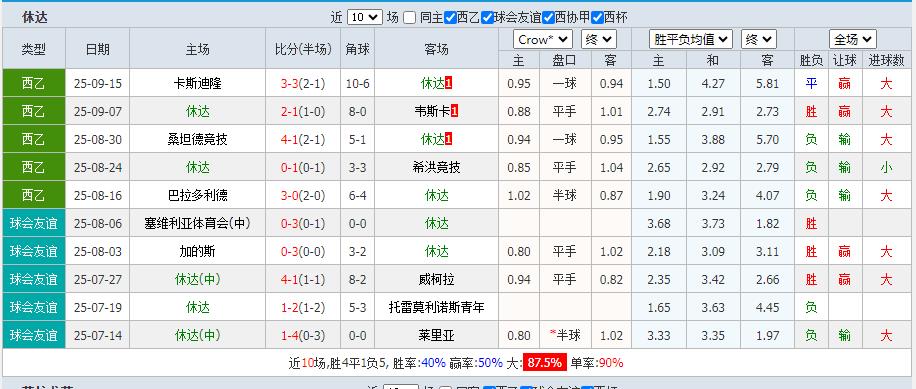Click the 一球 handicap on 25-09-15 row
The height and width of the screenshot is (389, 916).
pos(564,83)
